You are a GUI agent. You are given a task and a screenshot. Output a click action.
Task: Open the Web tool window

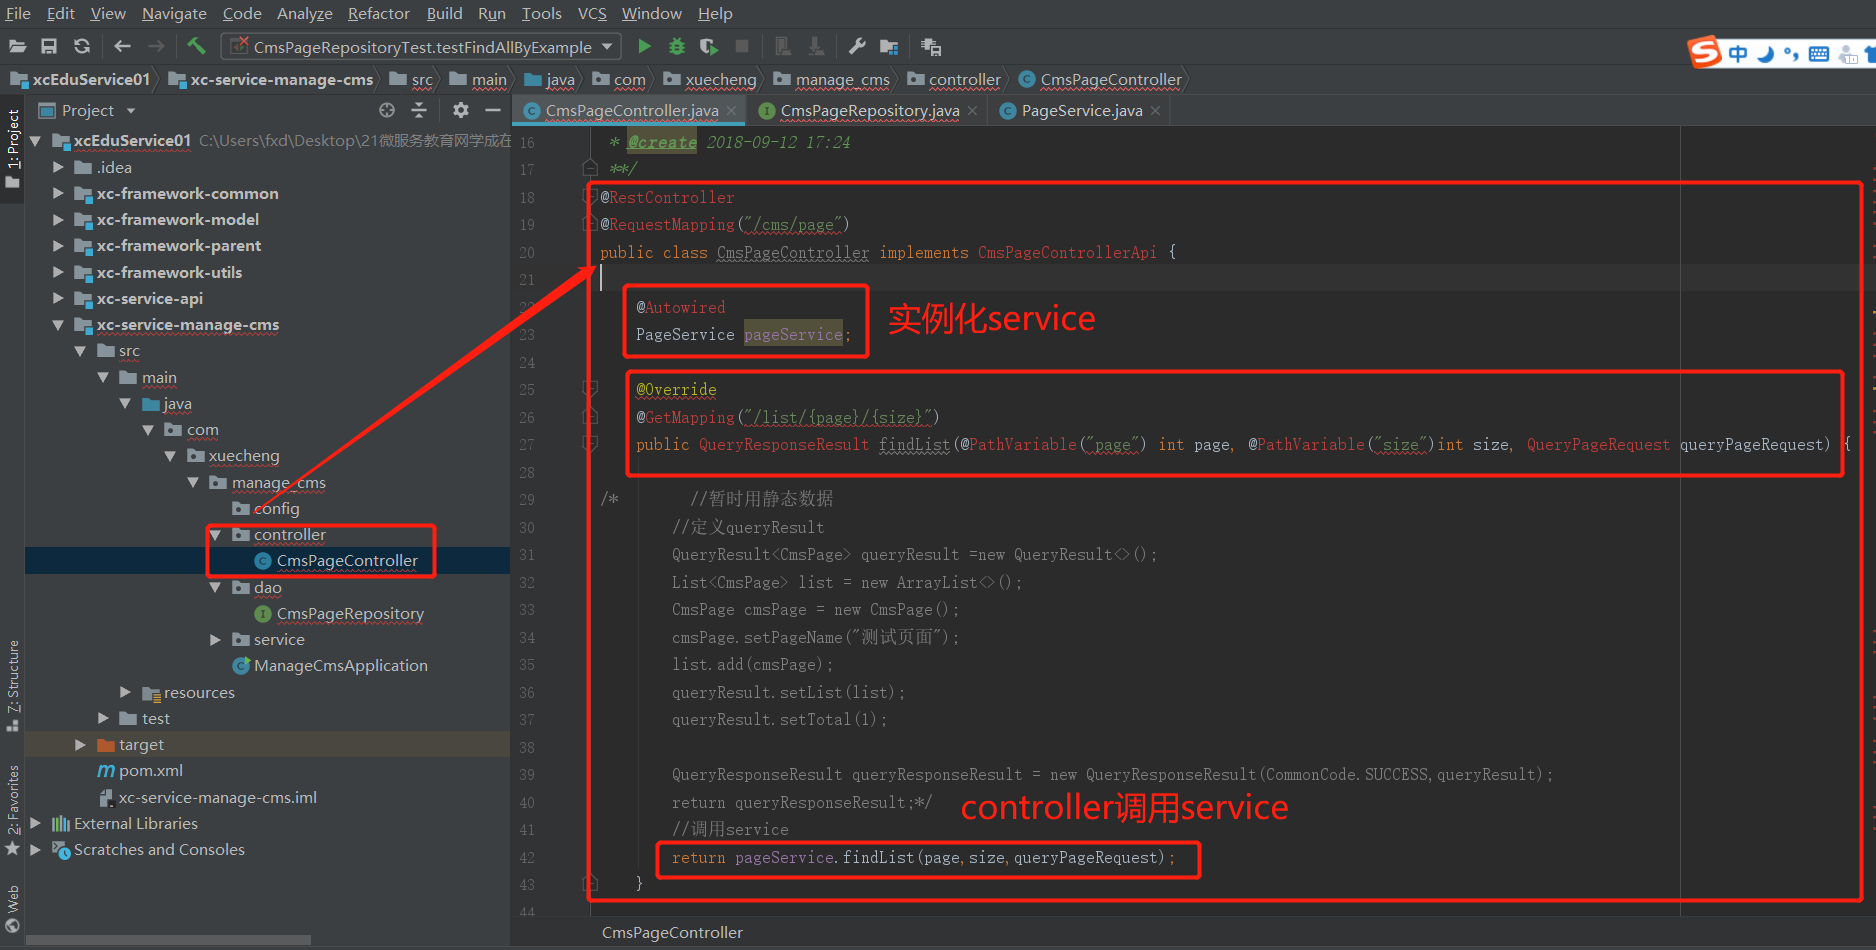pos(13,908)
